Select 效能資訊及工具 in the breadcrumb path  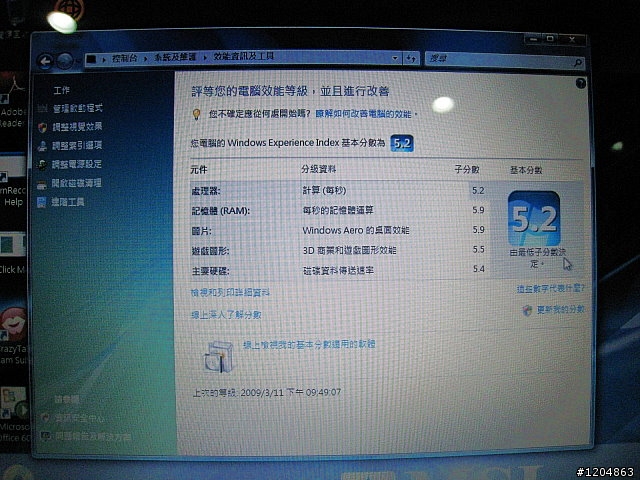click(x=243, y=57)
